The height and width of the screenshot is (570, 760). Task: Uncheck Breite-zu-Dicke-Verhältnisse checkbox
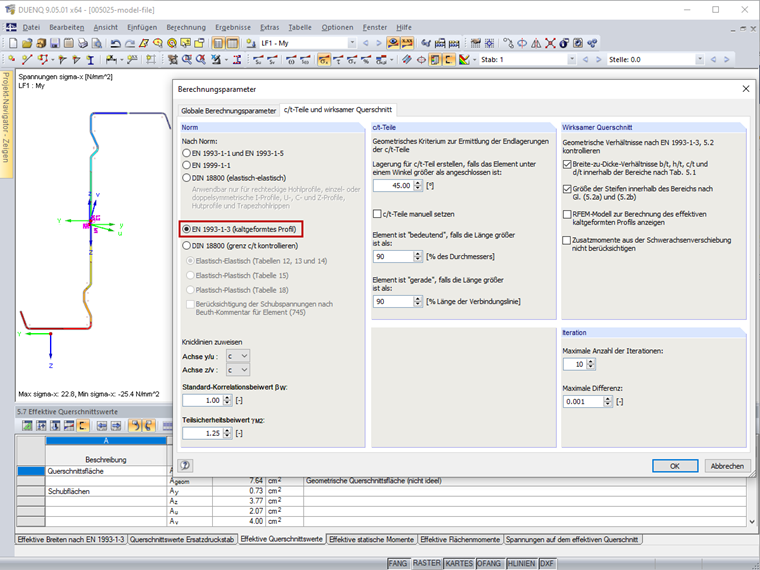pyautogui.click(x=567, y=164)
